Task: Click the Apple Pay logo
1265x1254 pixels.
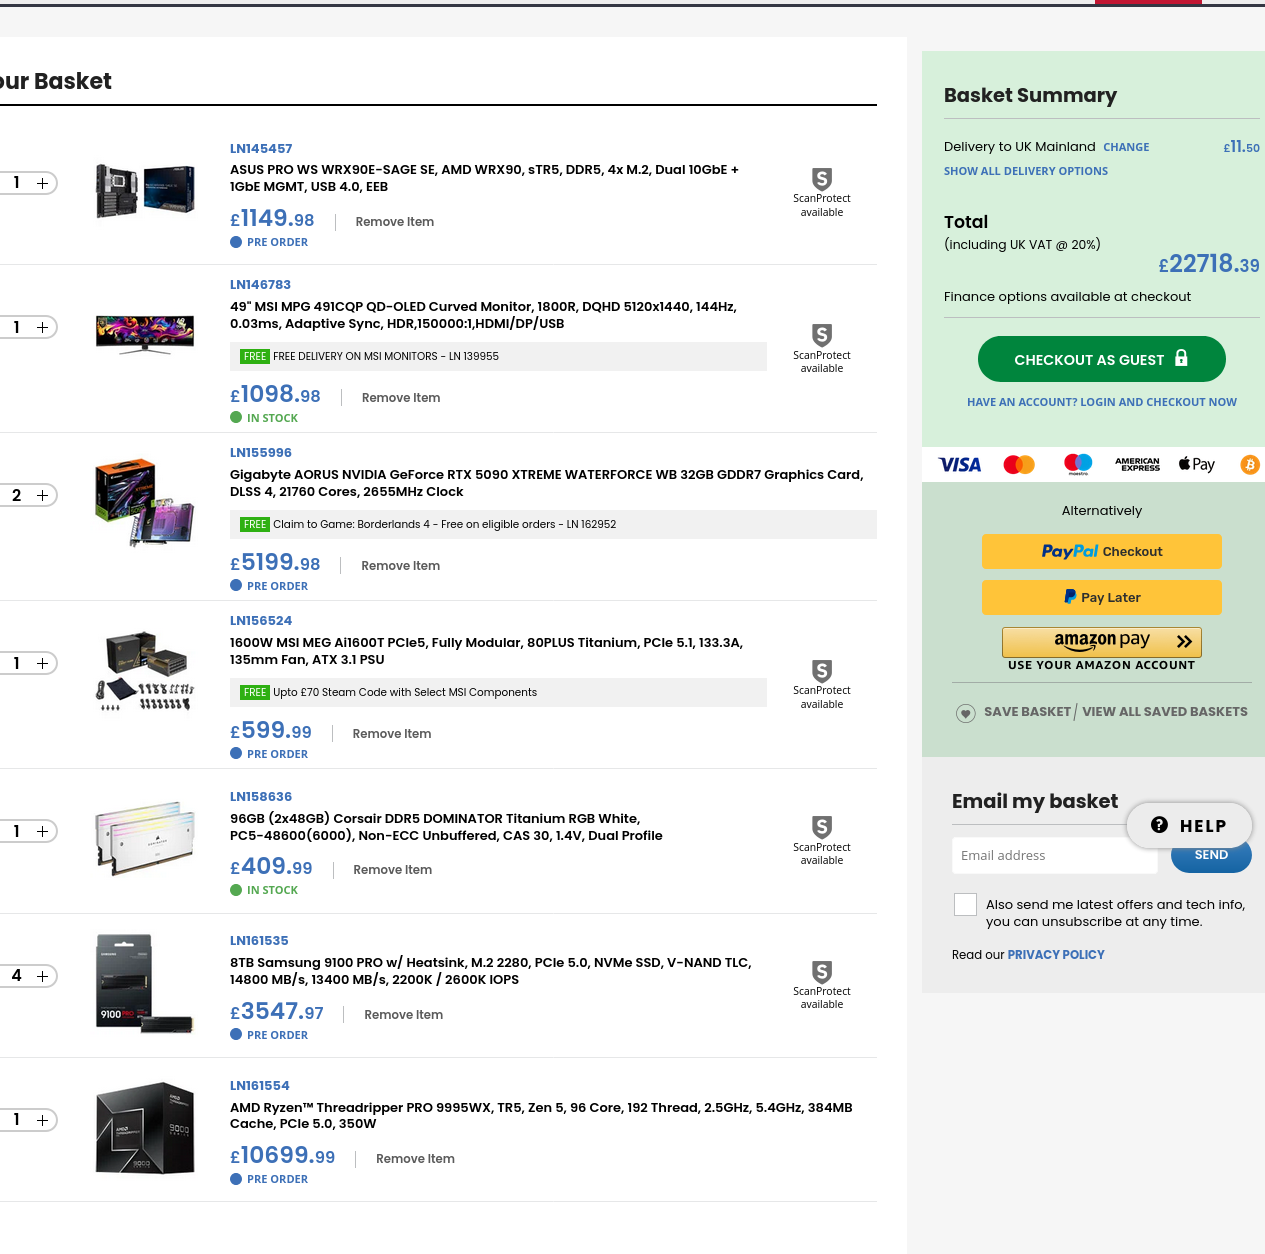Action: (1197, 464)
